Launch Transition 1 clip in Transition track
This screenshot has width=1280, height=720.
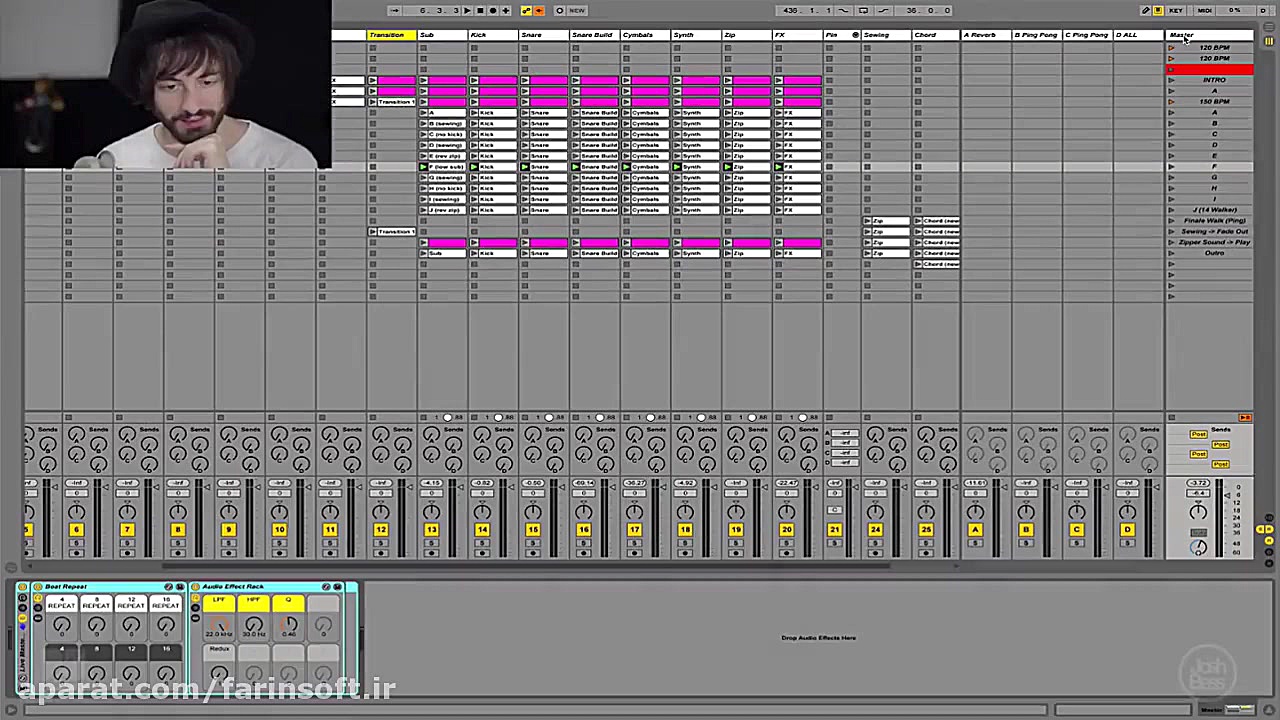coord(373,102)
